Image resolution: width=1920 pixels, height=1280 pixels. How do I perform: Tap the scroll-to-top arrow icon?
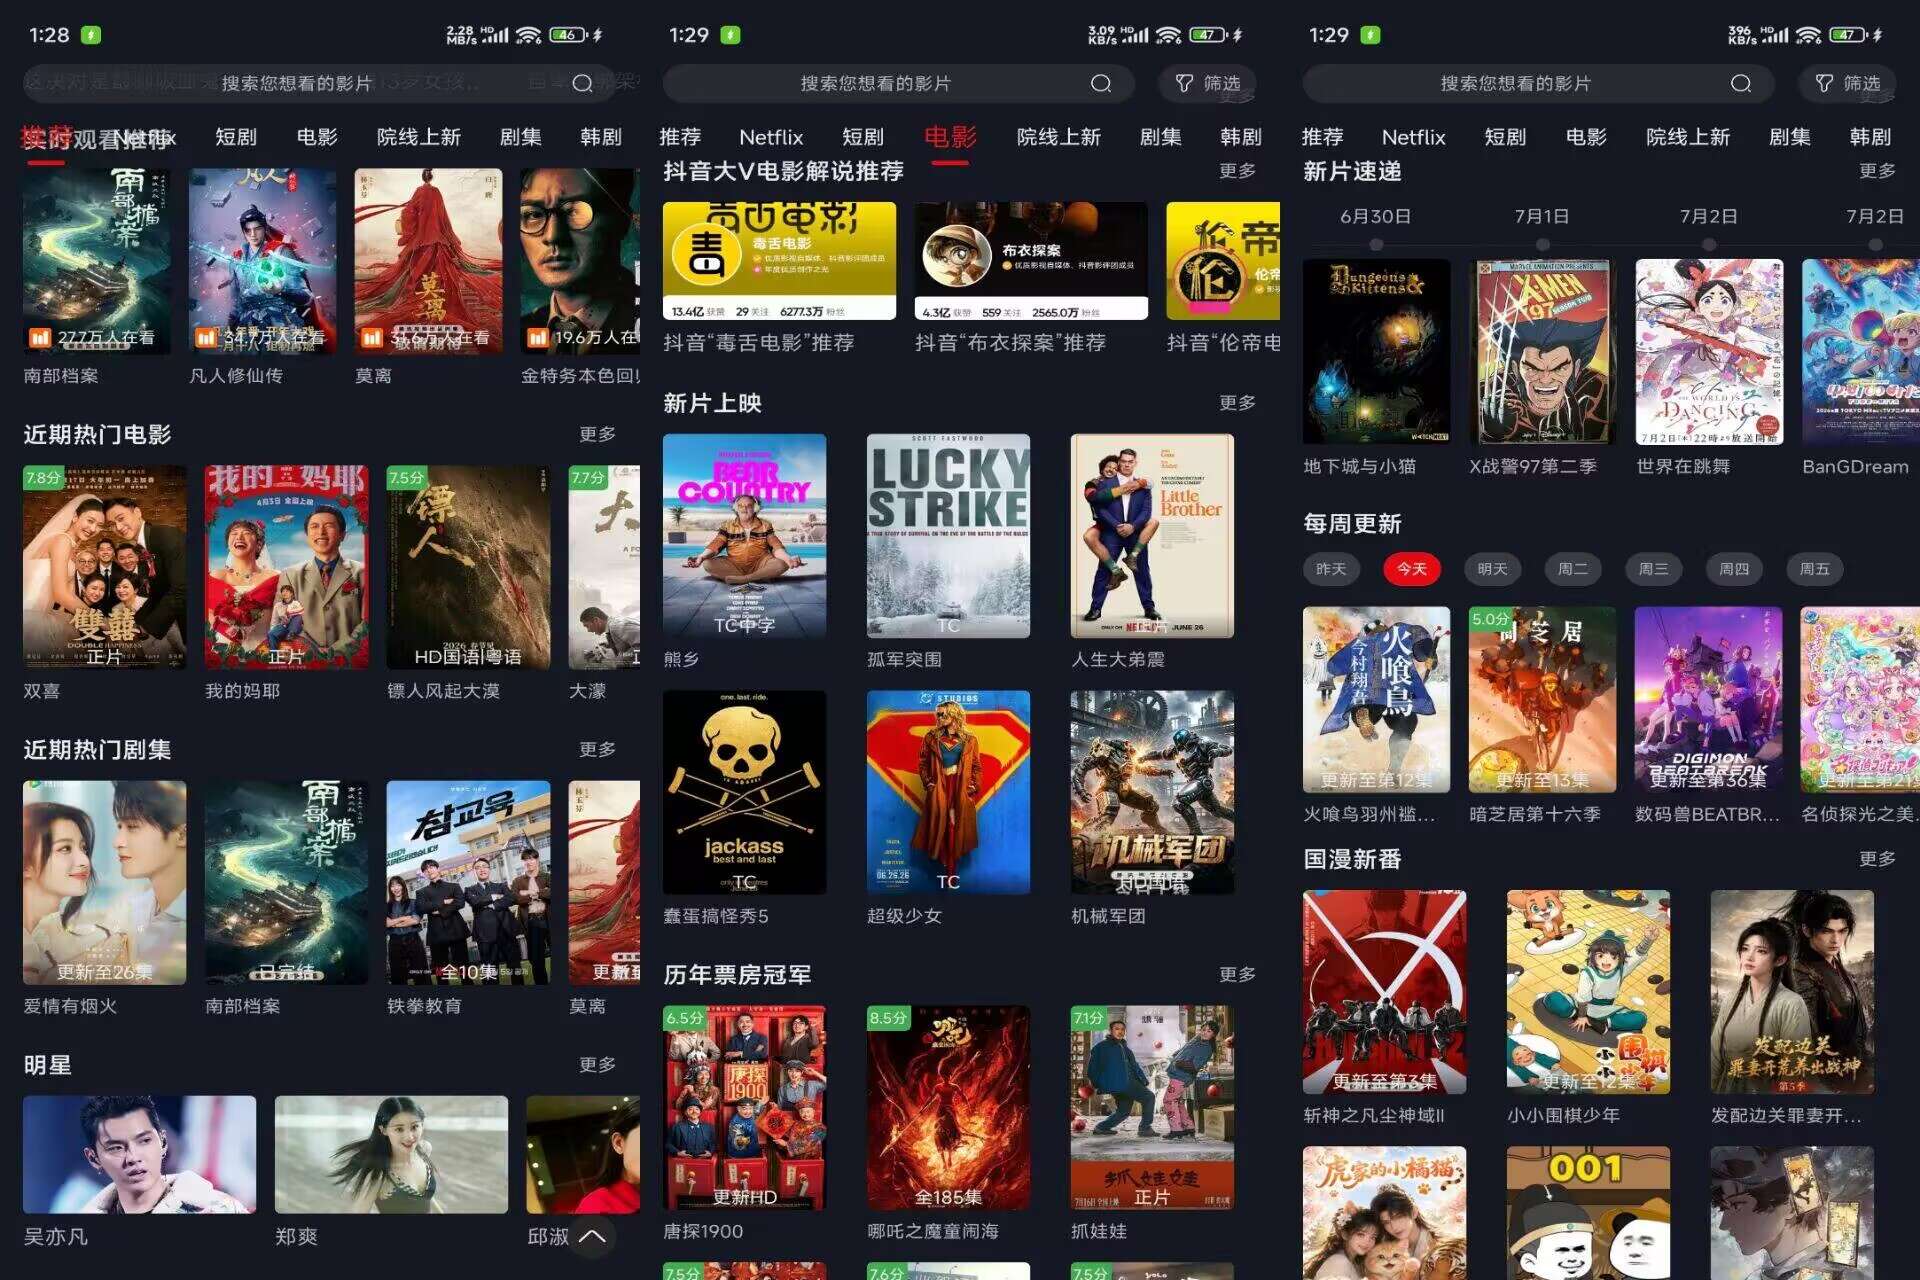click(592, 1236)
